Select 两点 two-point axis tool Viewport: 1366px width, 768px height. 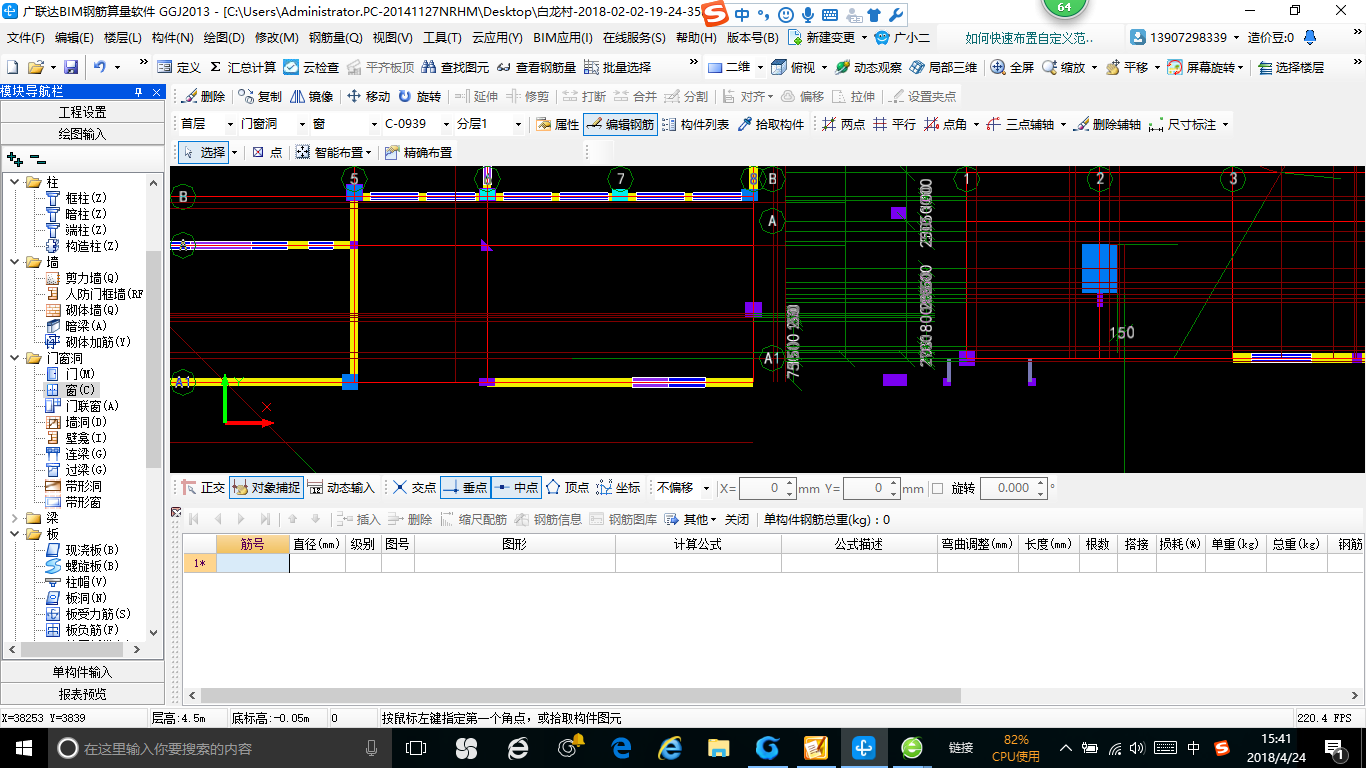tap(843, 124)
